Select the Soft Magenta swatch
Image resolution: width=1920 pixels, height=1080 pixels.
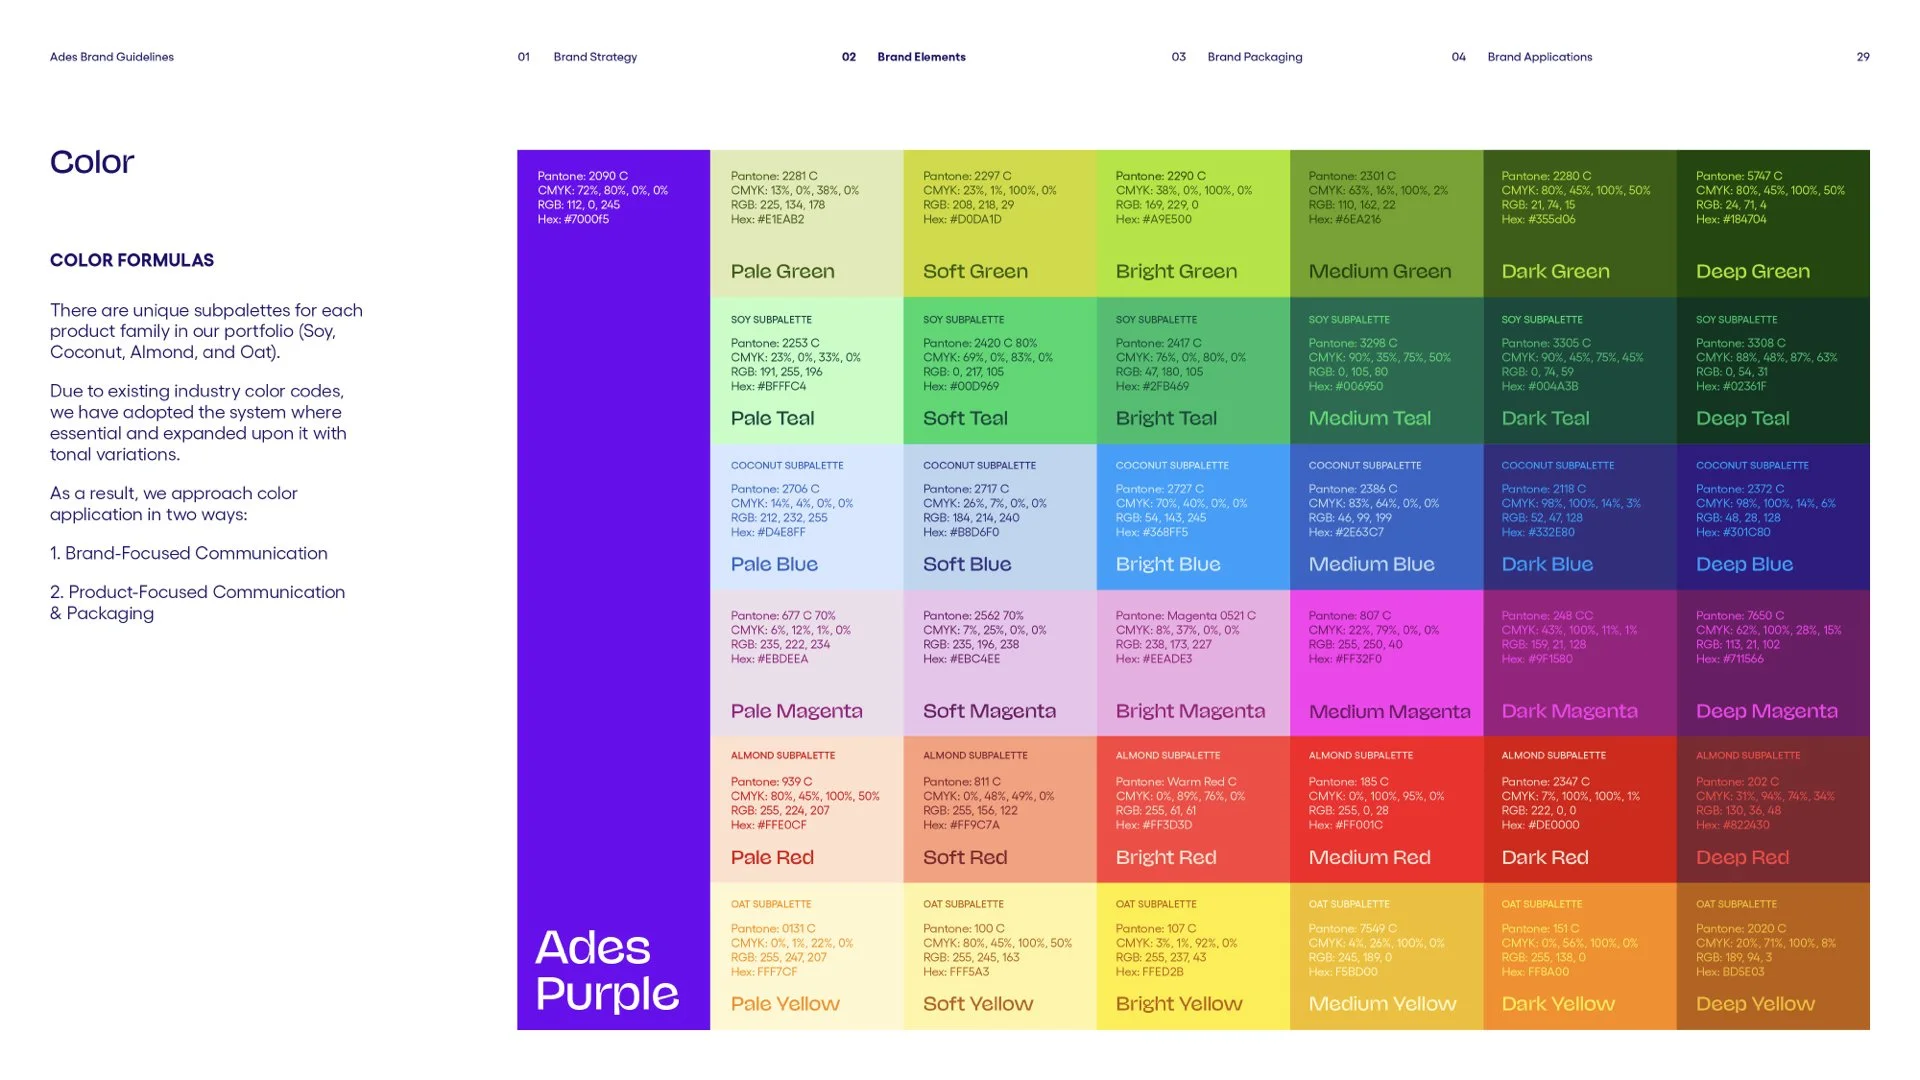pos(1000,663)
